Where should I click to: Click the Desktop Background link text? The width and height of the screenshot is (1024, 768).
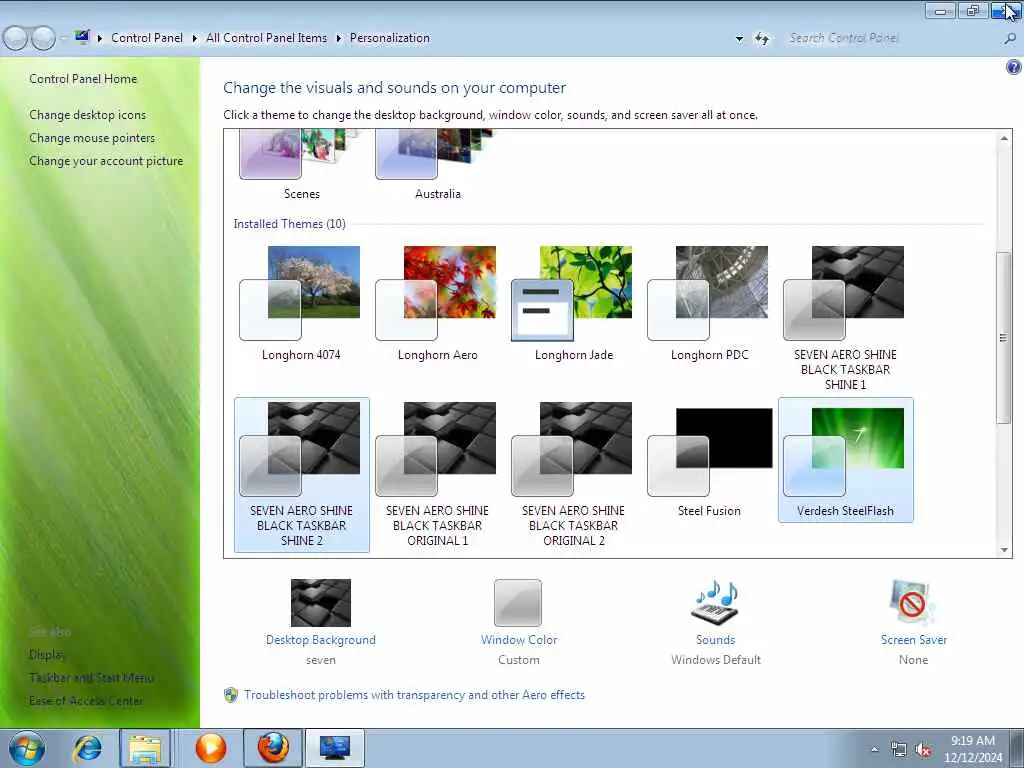321,640
